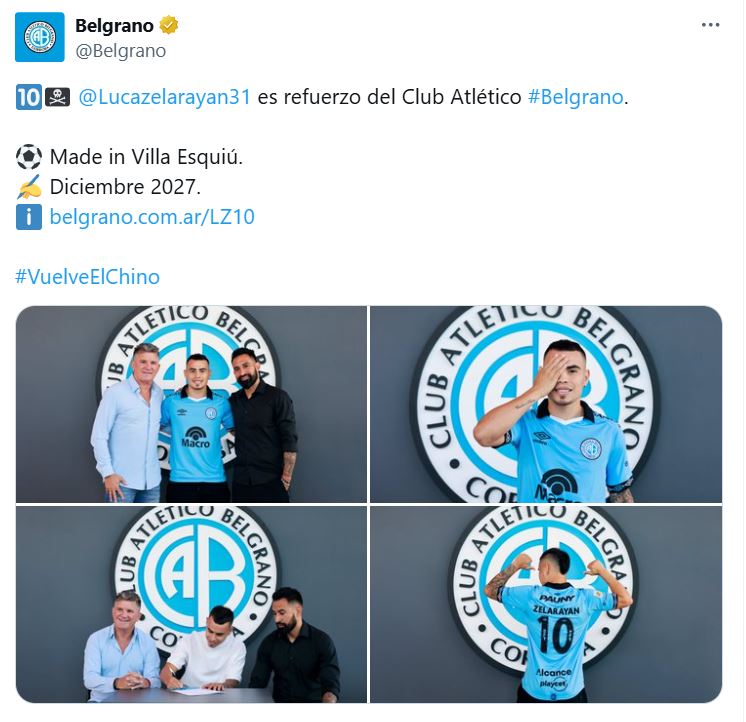Click the soccer ball emoji
Screen dimensions: 746x722
[x=29, y=157]
